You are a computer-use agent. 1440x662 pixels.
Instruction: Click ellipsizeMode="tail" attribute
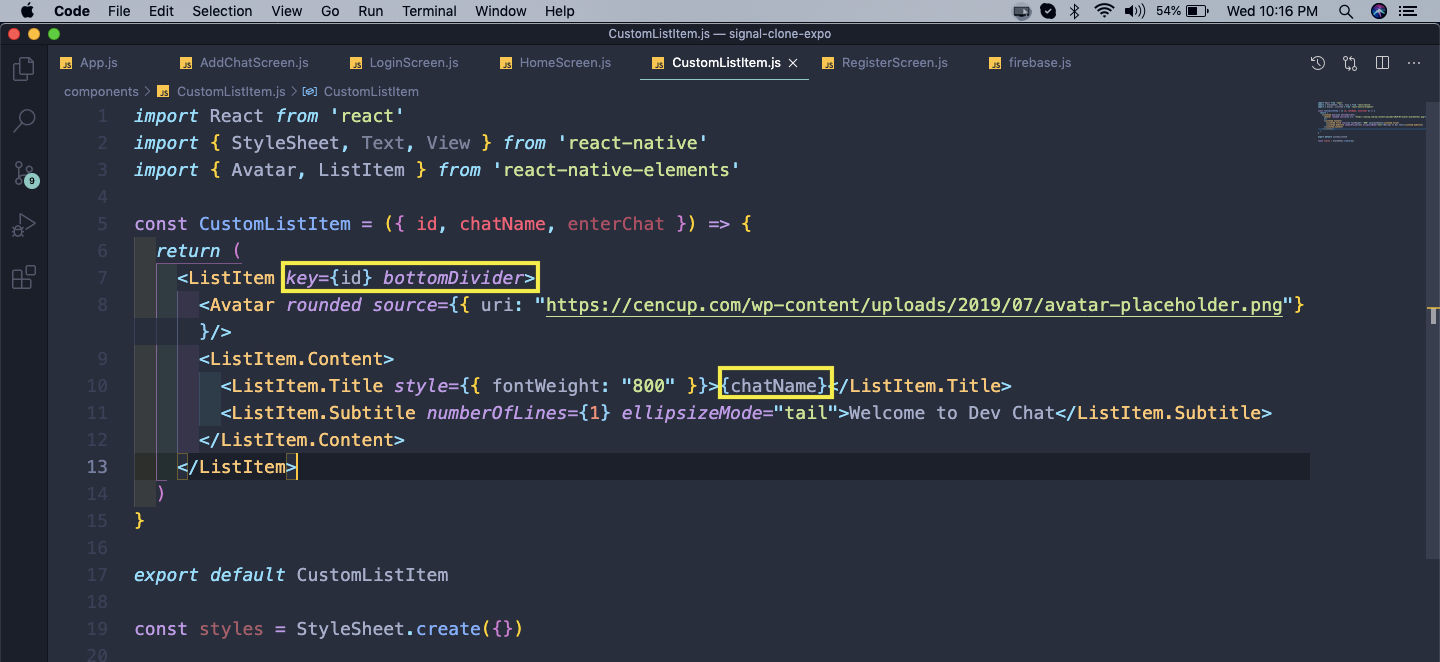(730, 413)
